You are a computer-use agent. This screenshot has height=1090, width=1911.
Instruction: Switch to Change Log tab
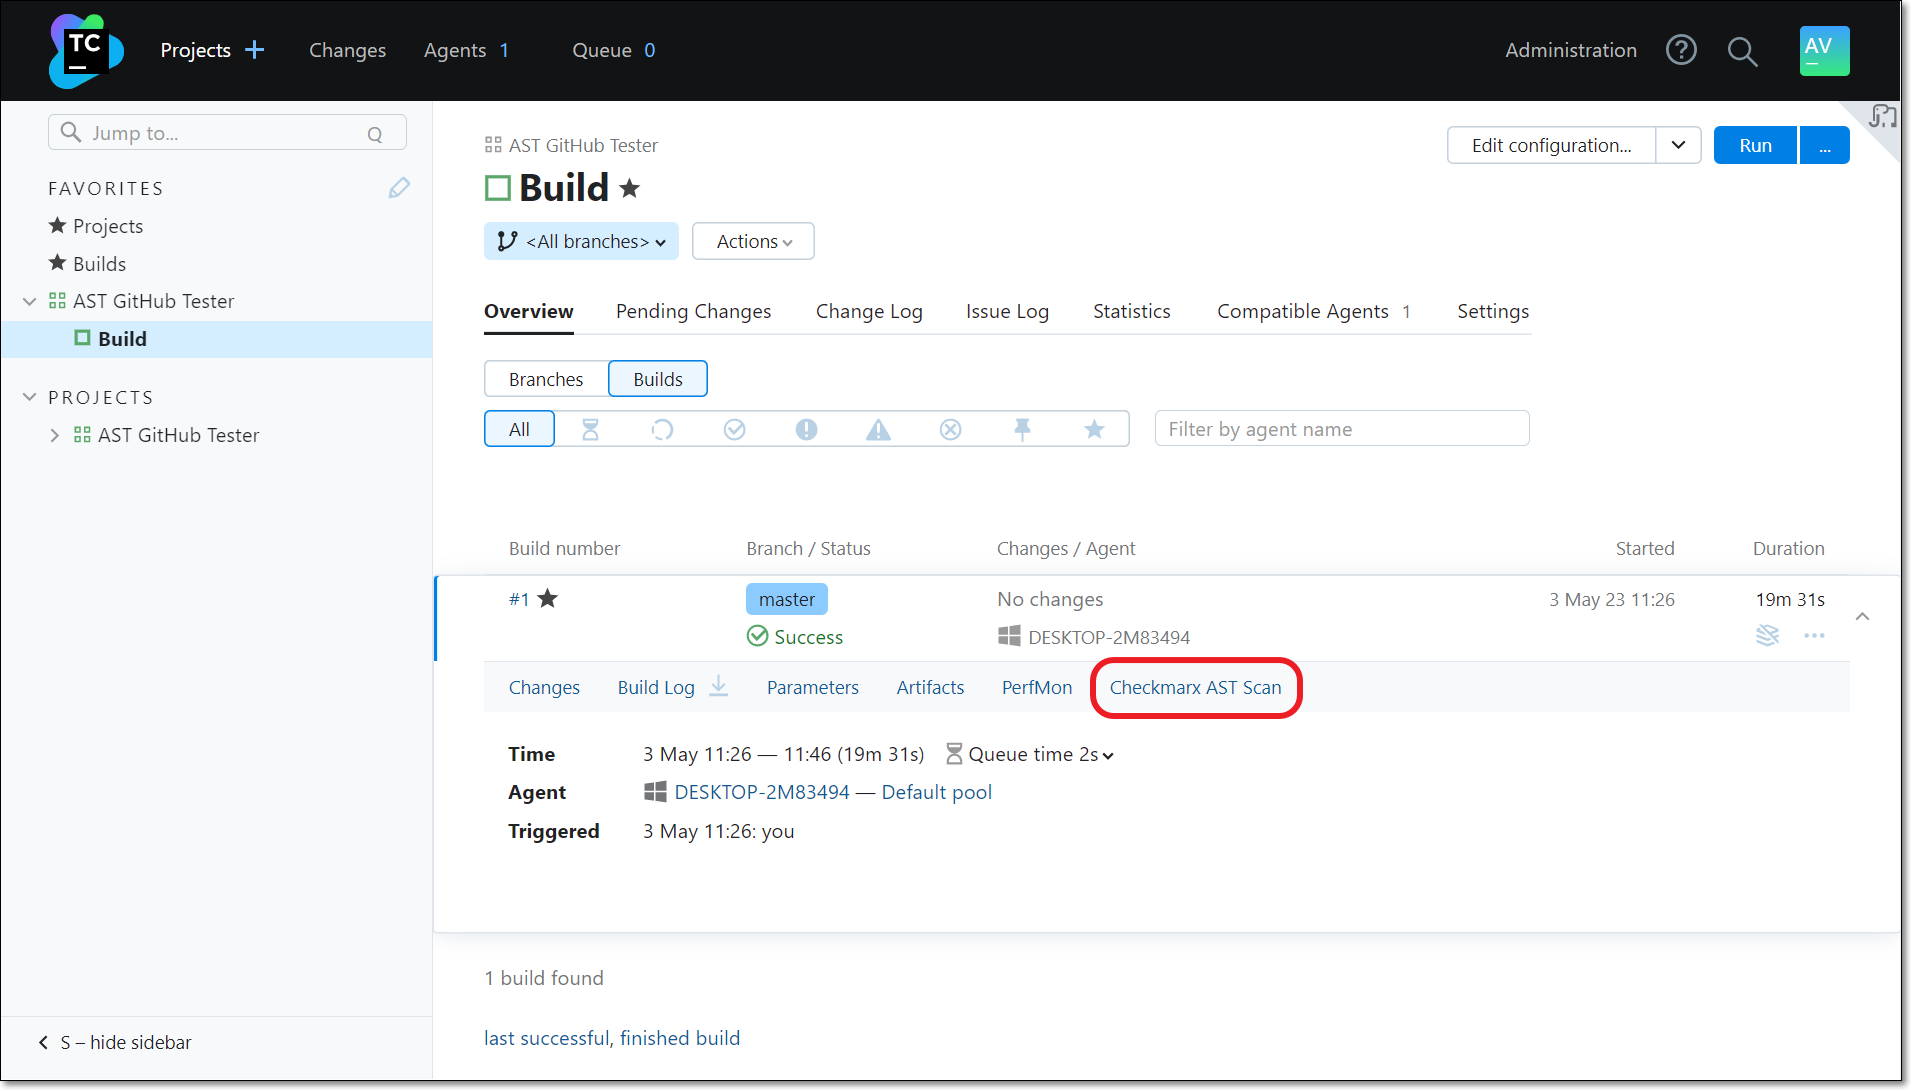click(x=869, y=311)
